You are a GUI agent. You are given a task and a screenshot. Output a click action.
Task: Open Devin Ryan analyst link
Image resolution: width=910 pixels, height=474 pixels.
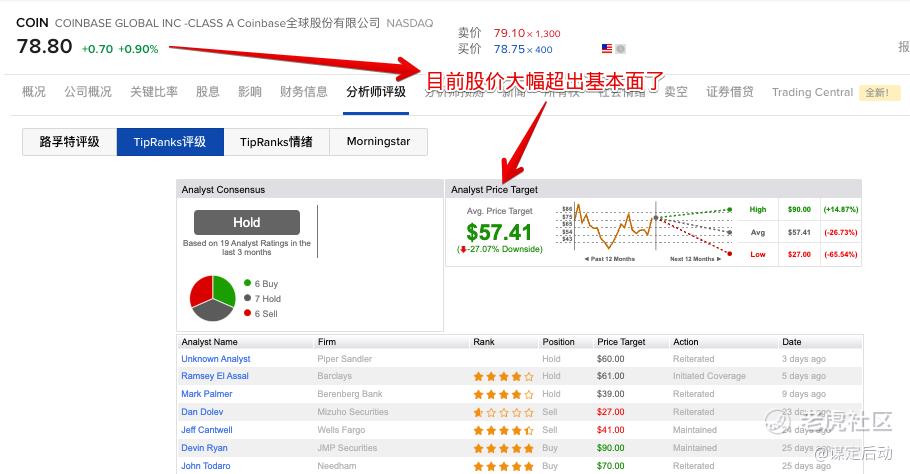[x=204, y=448]
